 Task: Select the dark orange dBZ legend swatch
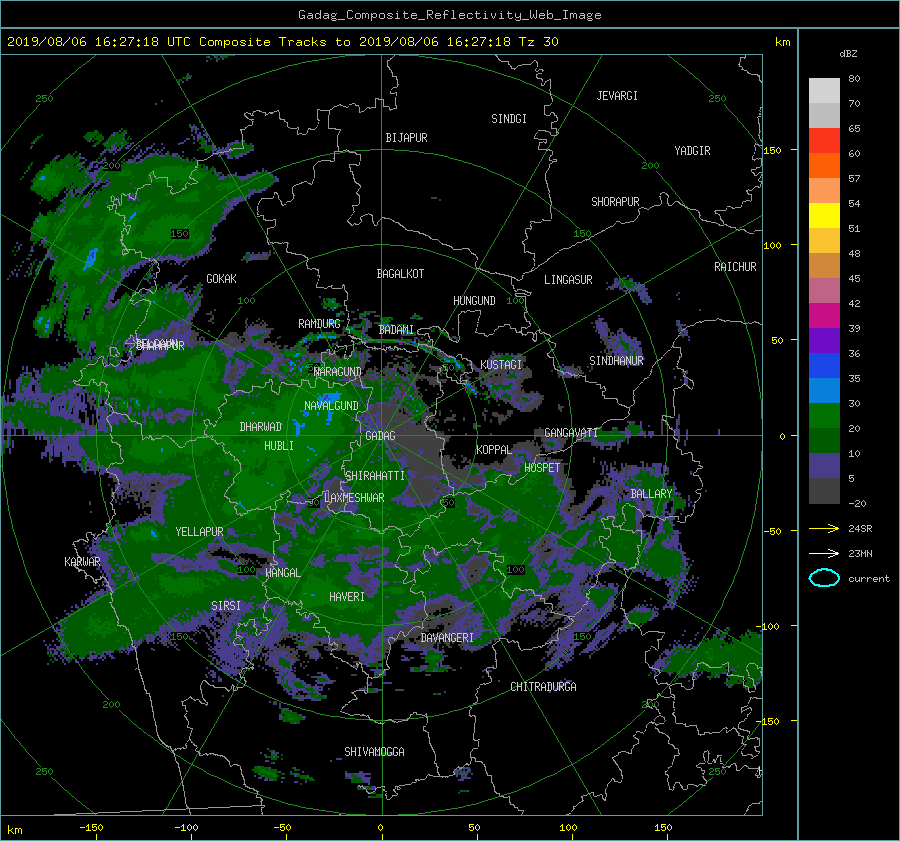pyautogui.click(x=824, y=166)
